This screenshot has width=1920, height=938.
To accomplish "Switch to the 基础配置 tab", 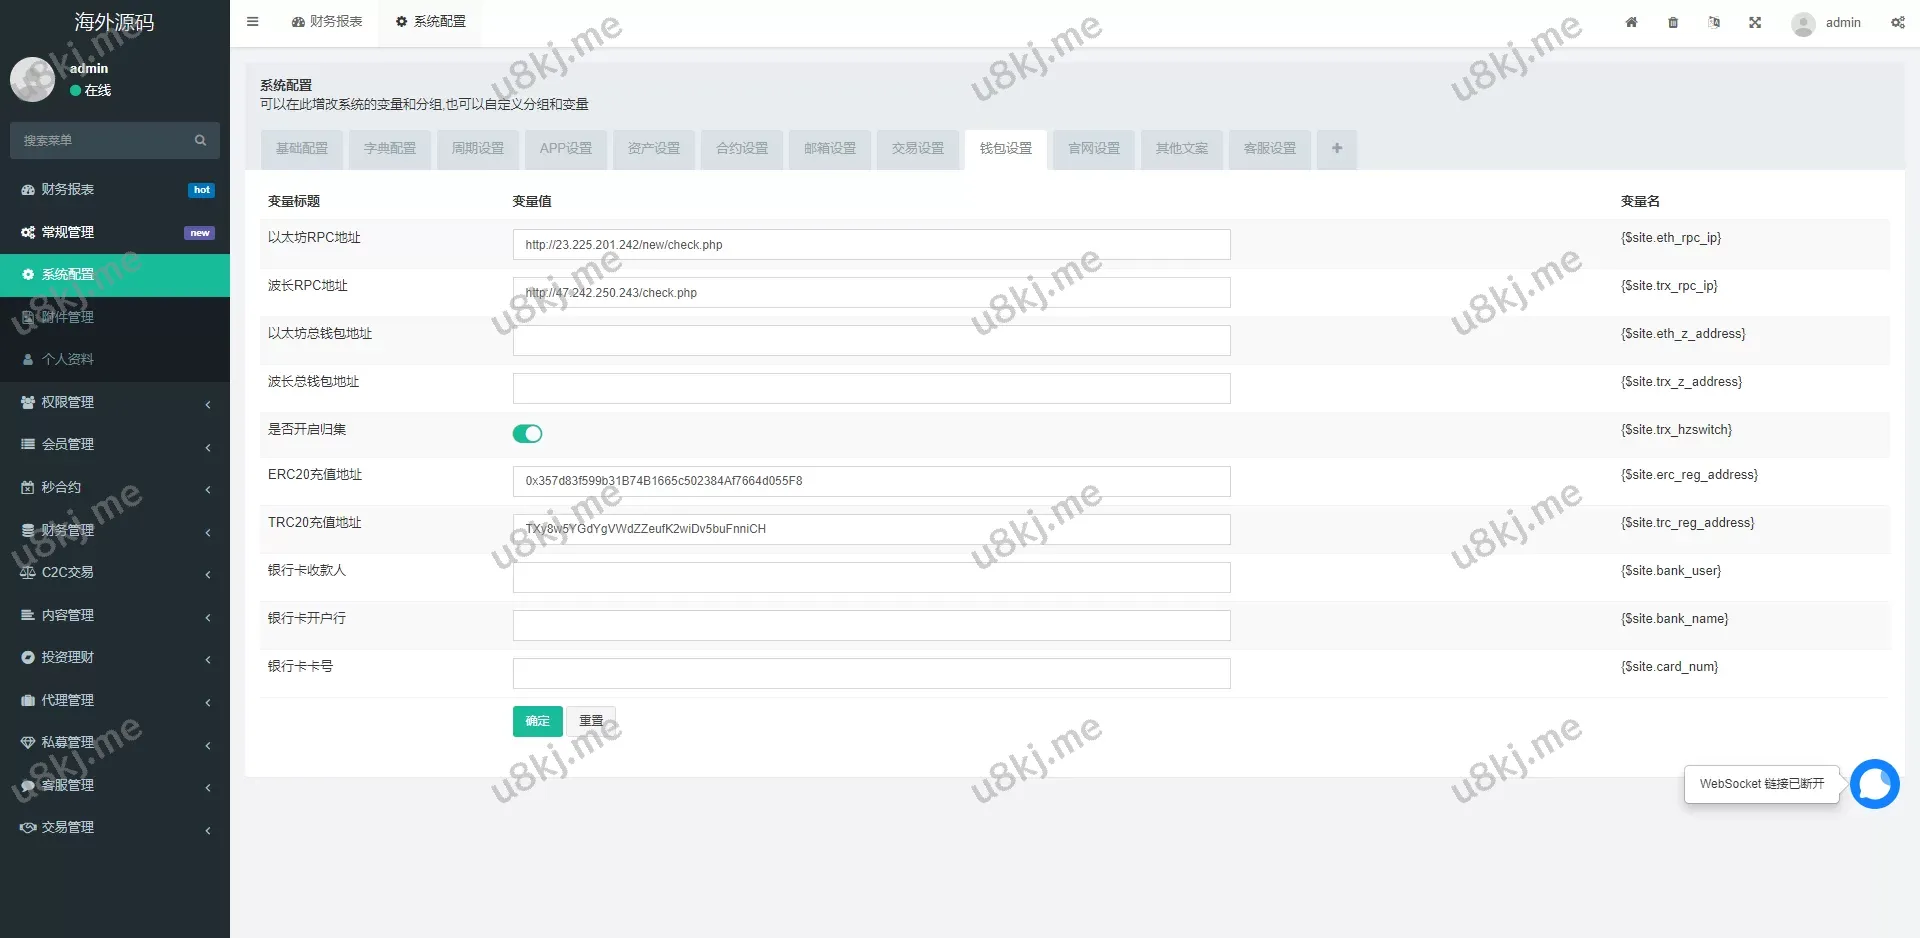I will [x=302, y=149].
